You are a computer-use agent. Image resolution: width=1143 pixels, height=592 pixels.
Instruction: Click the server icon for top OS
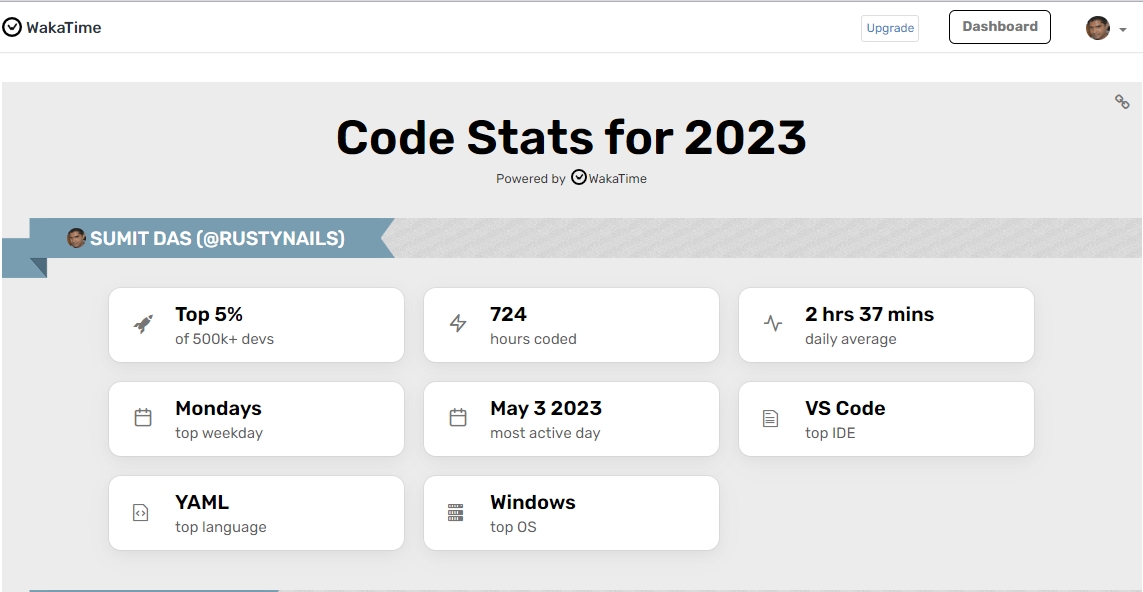[x=456, y=513]
